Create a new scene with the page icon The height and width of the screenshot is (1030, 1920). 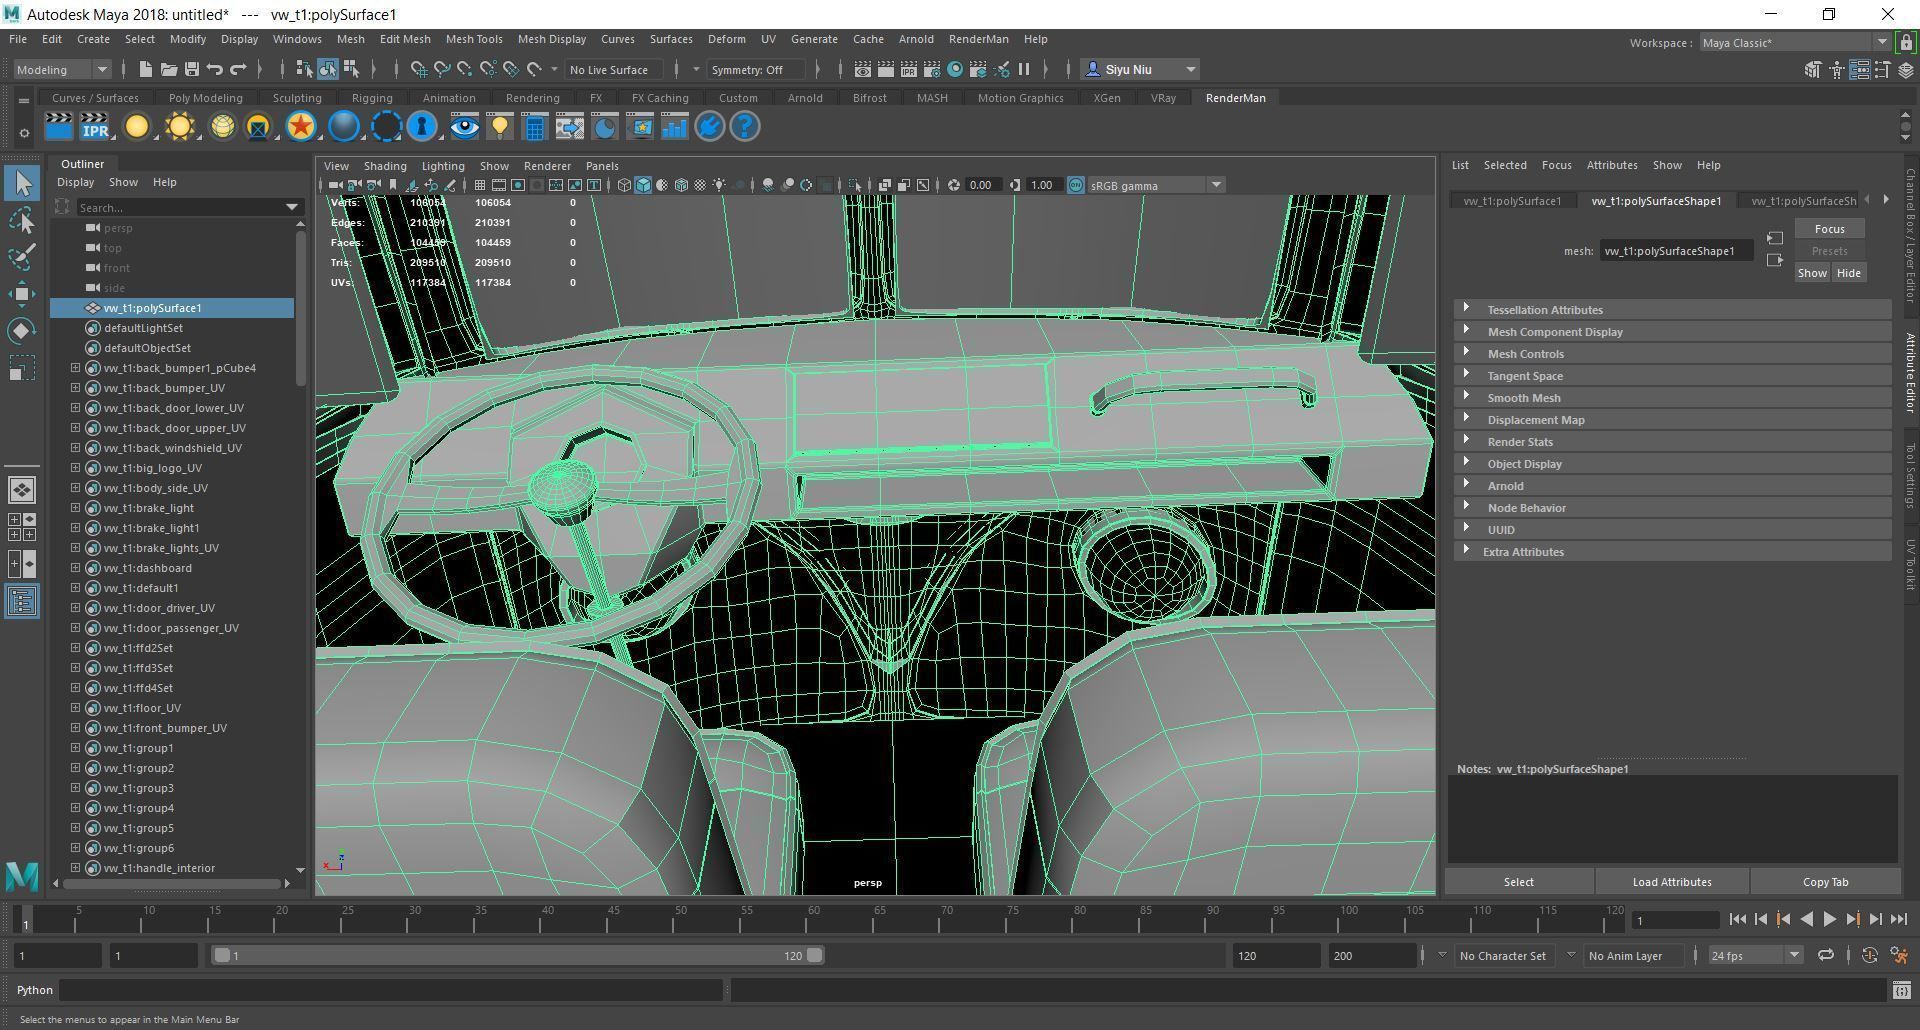click(145, 69)
